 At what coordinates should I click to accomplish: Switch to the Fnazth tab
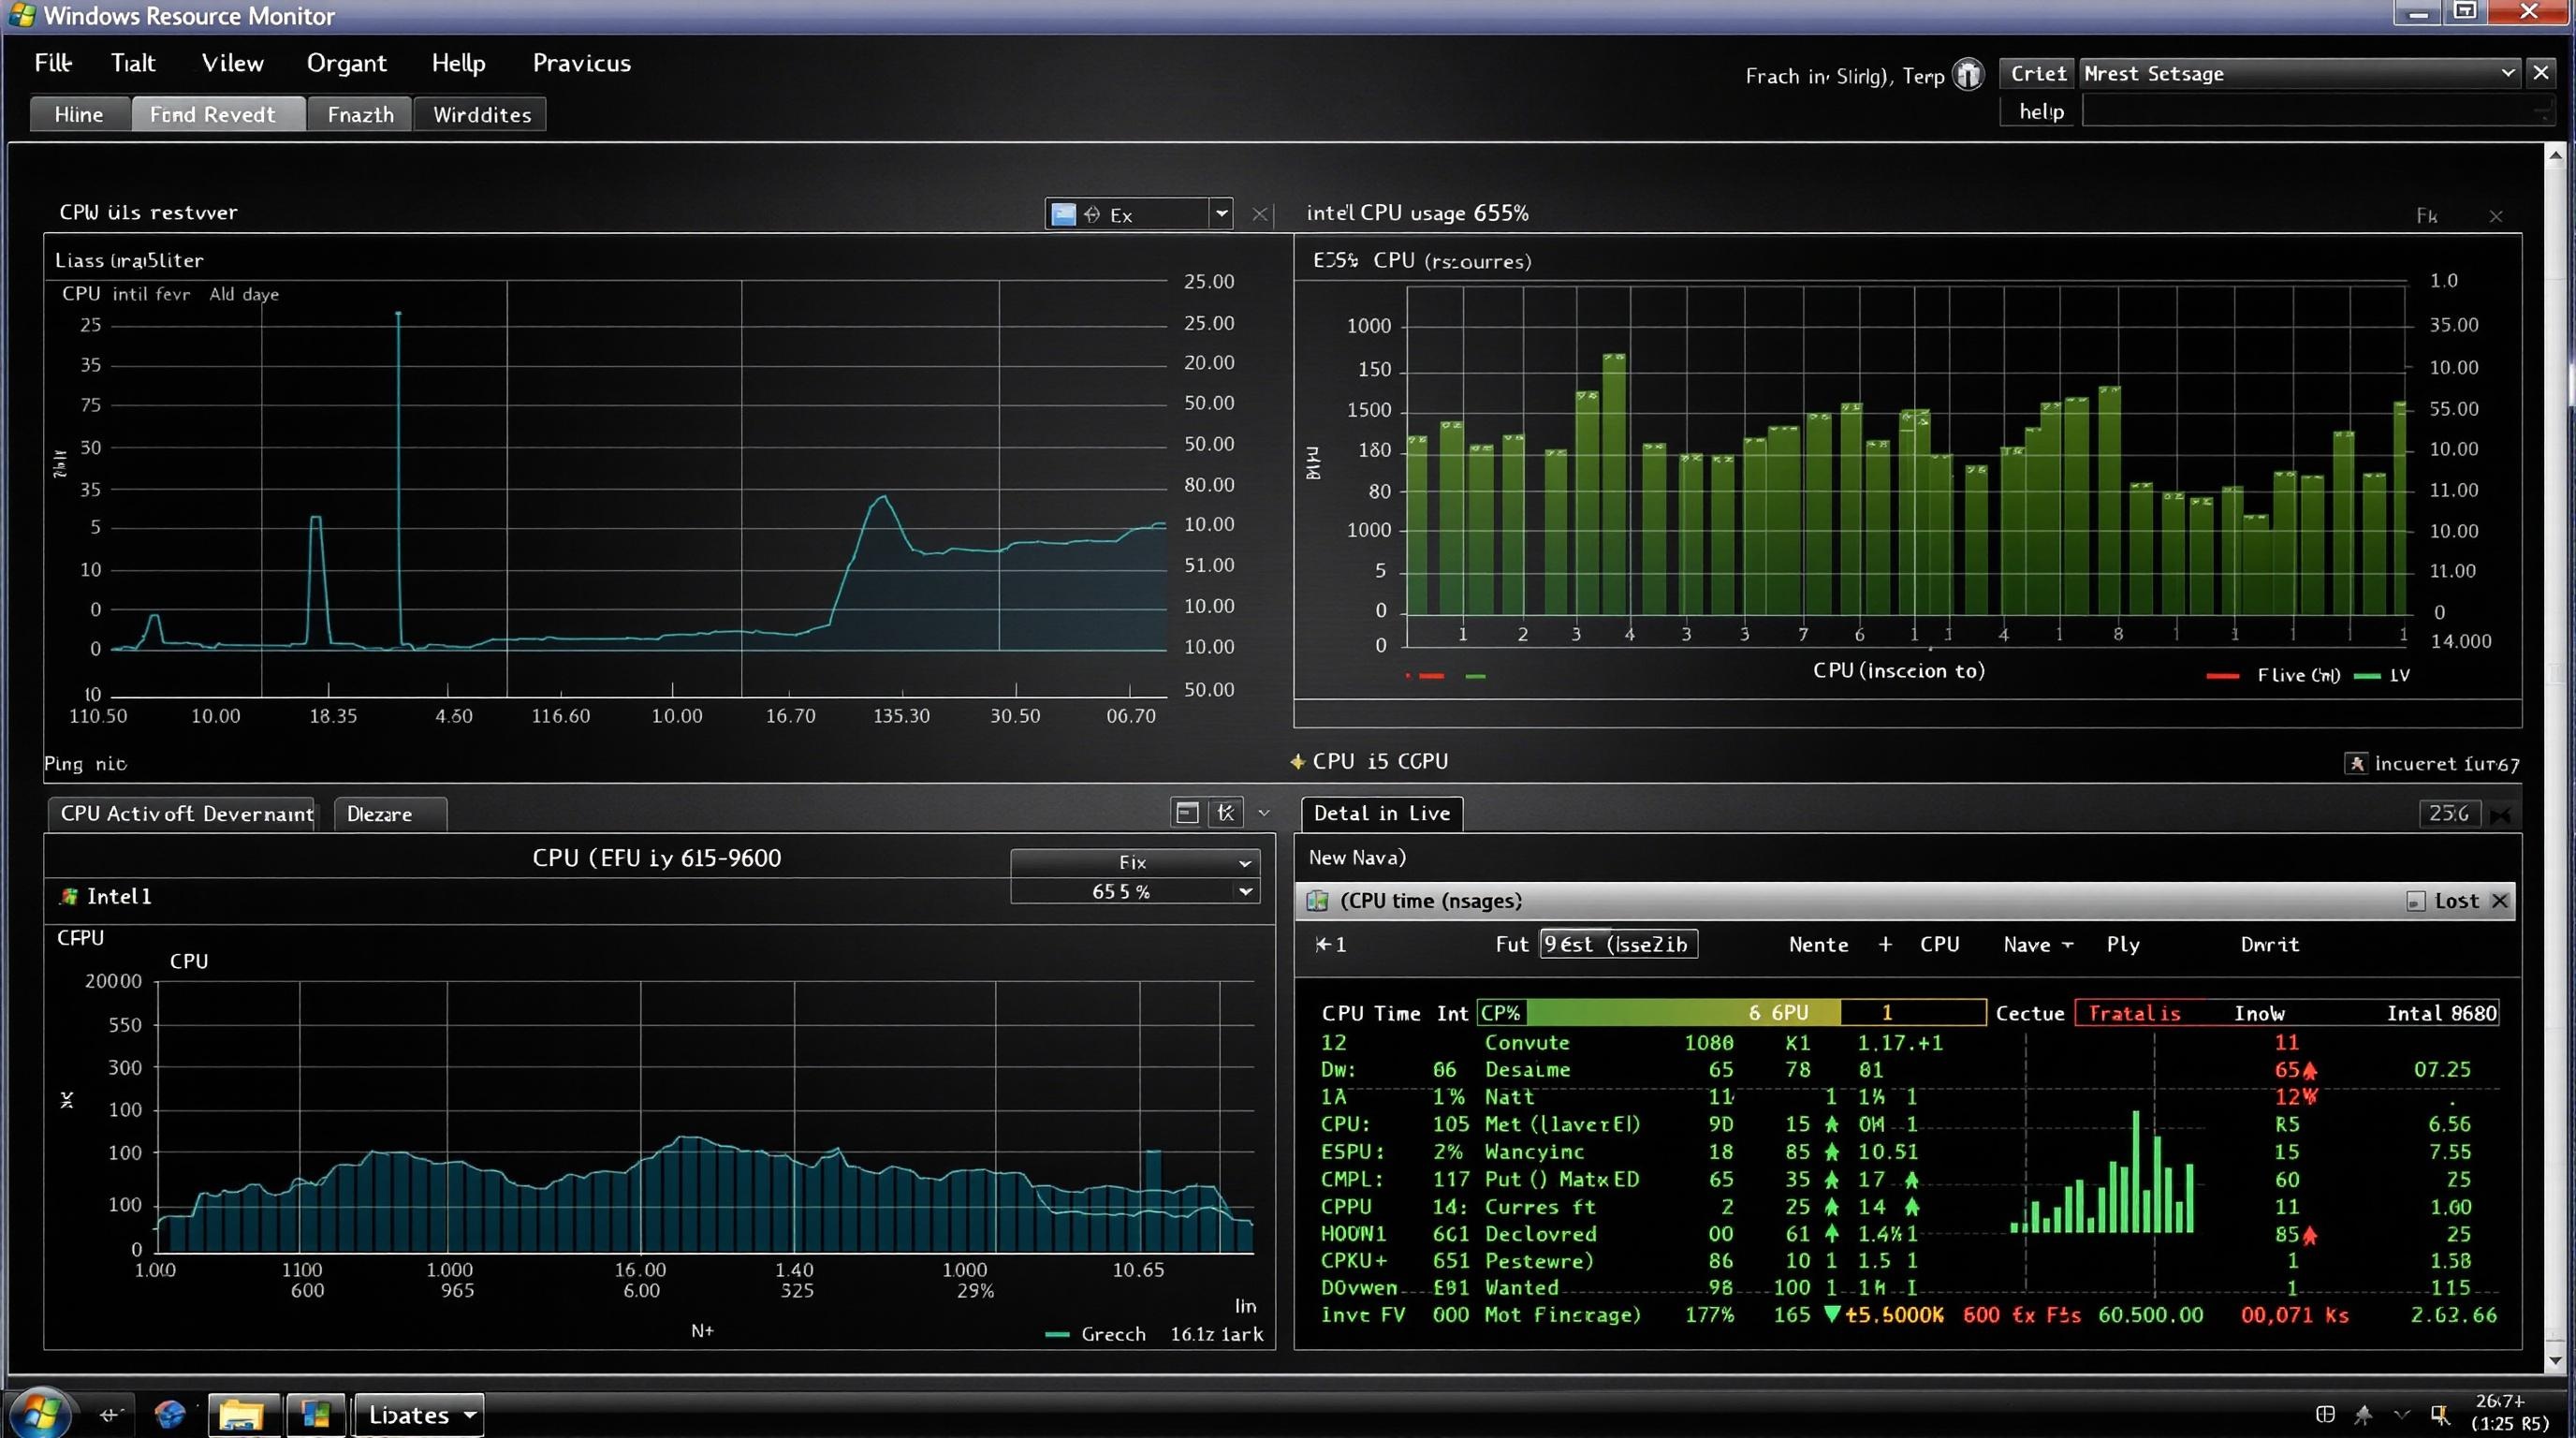[x=360, y=114]
